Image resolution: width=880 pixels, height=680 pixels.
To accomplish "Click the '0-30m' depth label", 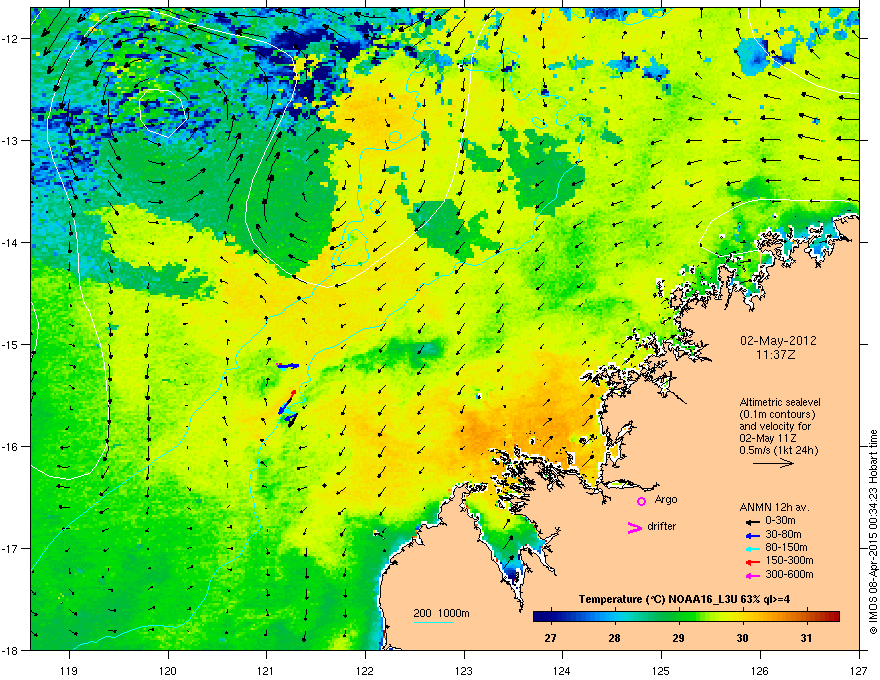I will point(780,521).
